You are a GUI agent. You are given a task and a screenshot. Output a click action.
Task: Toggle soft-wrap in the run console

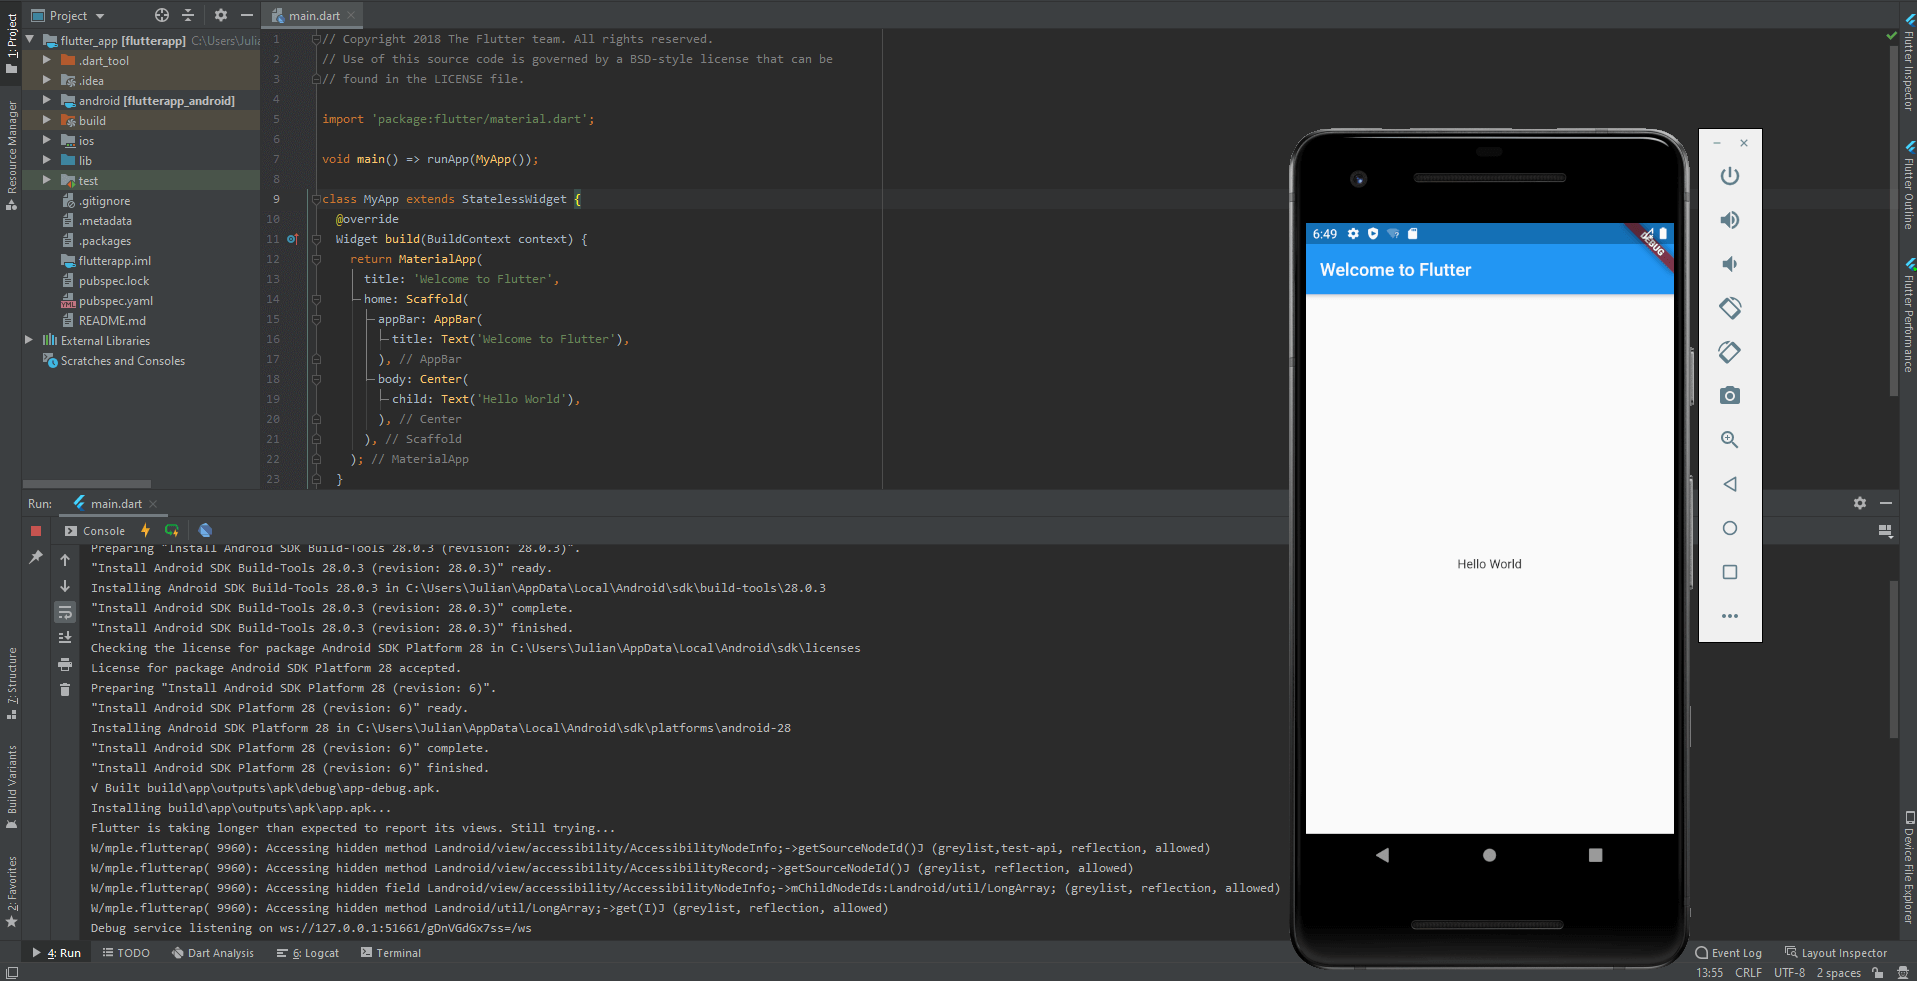pos(64,612)
